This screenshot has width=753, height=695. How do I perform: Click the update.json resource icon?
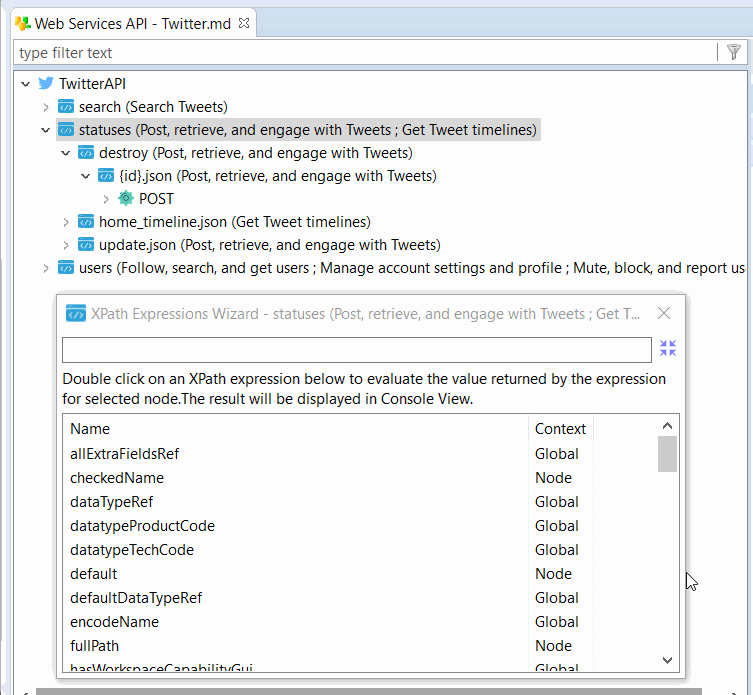[86, 244]
